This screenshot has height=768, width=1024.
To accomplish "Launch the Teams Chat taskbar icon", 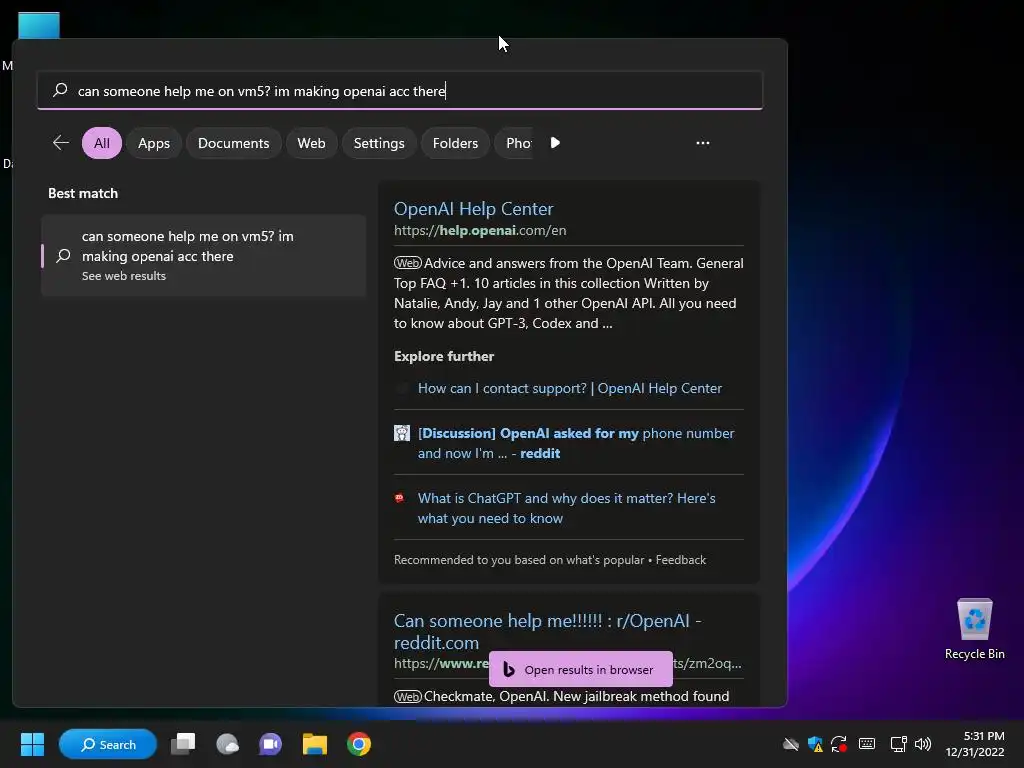I will coord(270,744).
